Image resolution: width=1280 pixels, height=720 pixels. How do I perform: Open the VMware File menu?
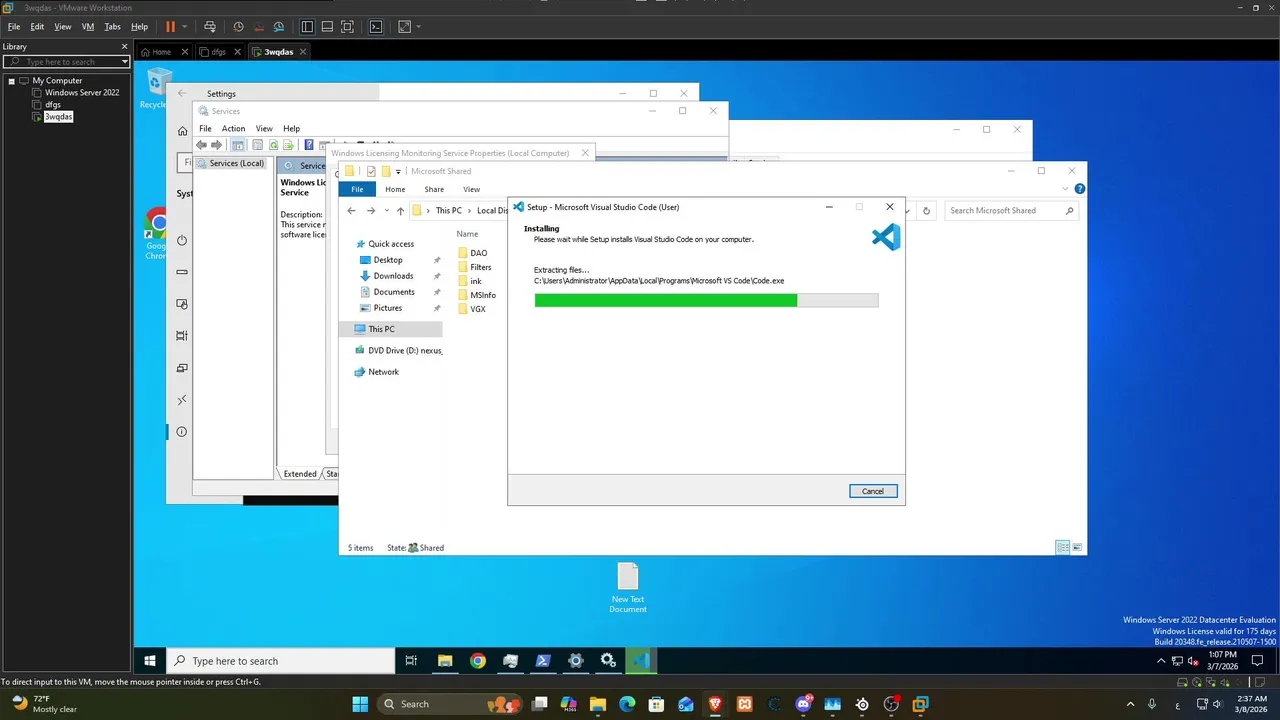pyautogui.click(x=14, y=27)
